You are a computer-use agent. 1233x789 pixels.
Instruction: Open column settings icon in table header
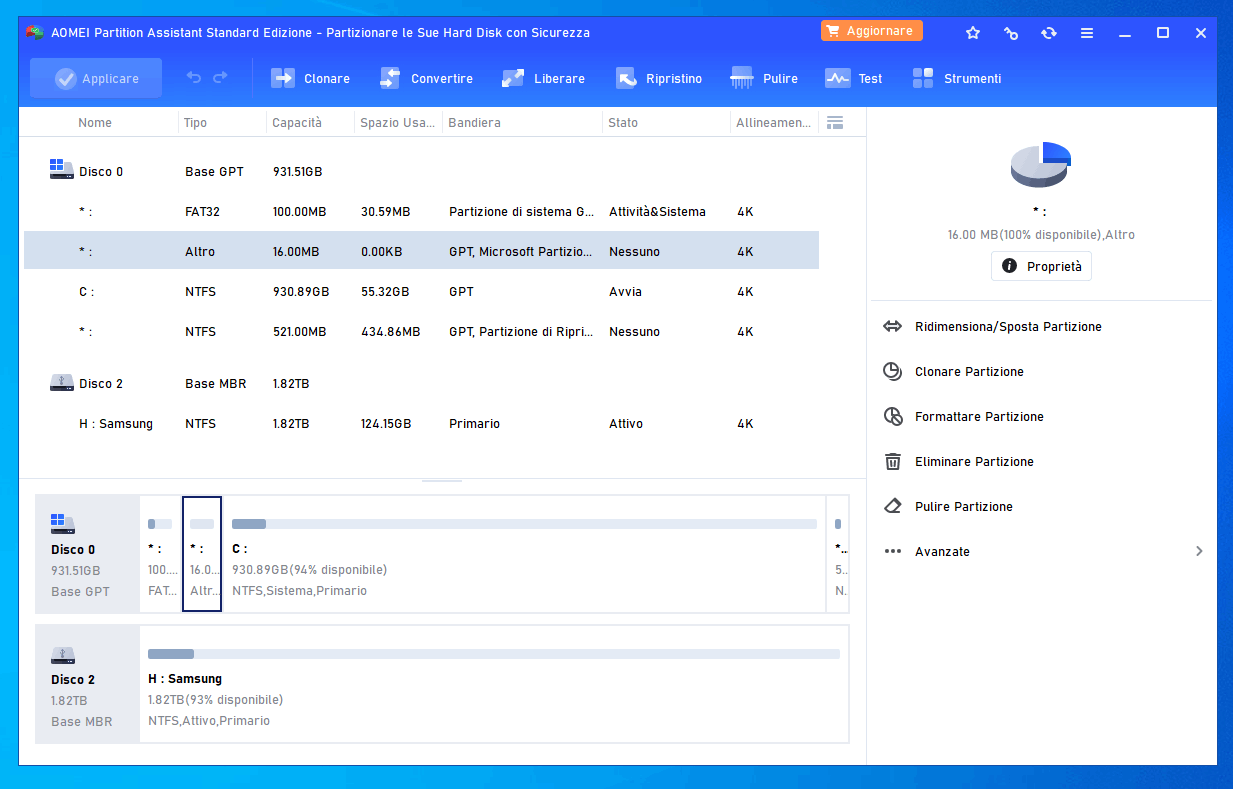835,122
